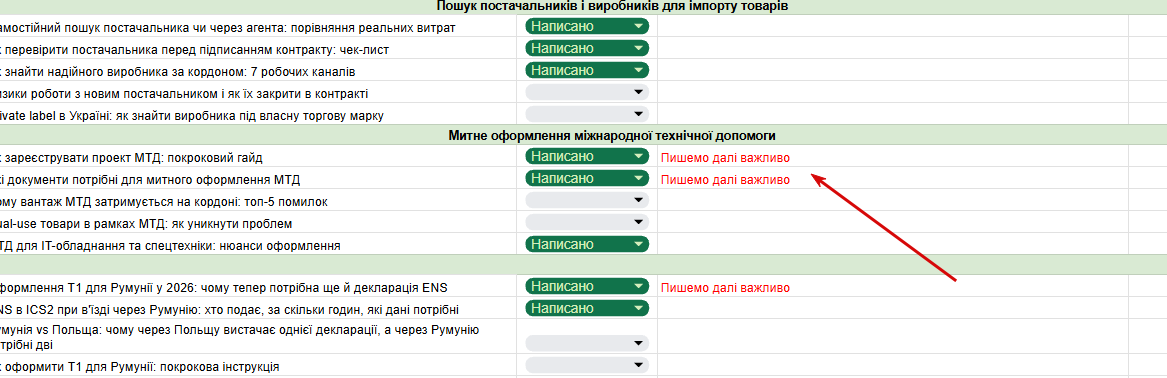Open status dropdown for 'ENS в ICS2' row
This screenshot has width=1167, height=378.
pyautogui.click(x=586, y=309)
